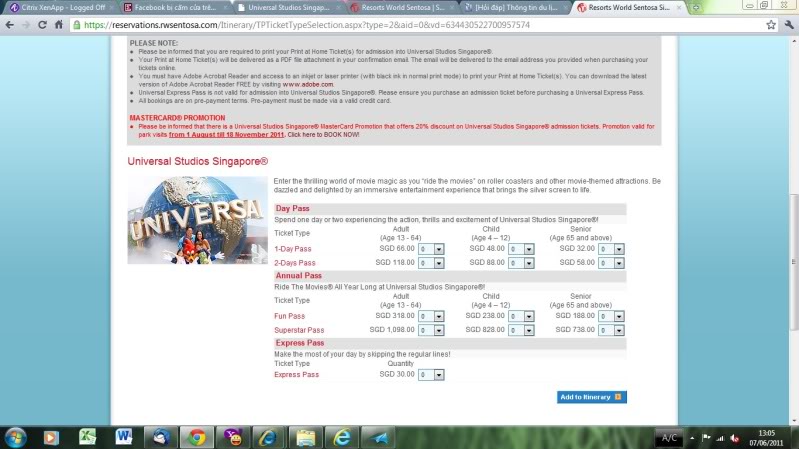Open Yahoo Messenger from the taskbar
799x449 pixels.
coord(233,437)
